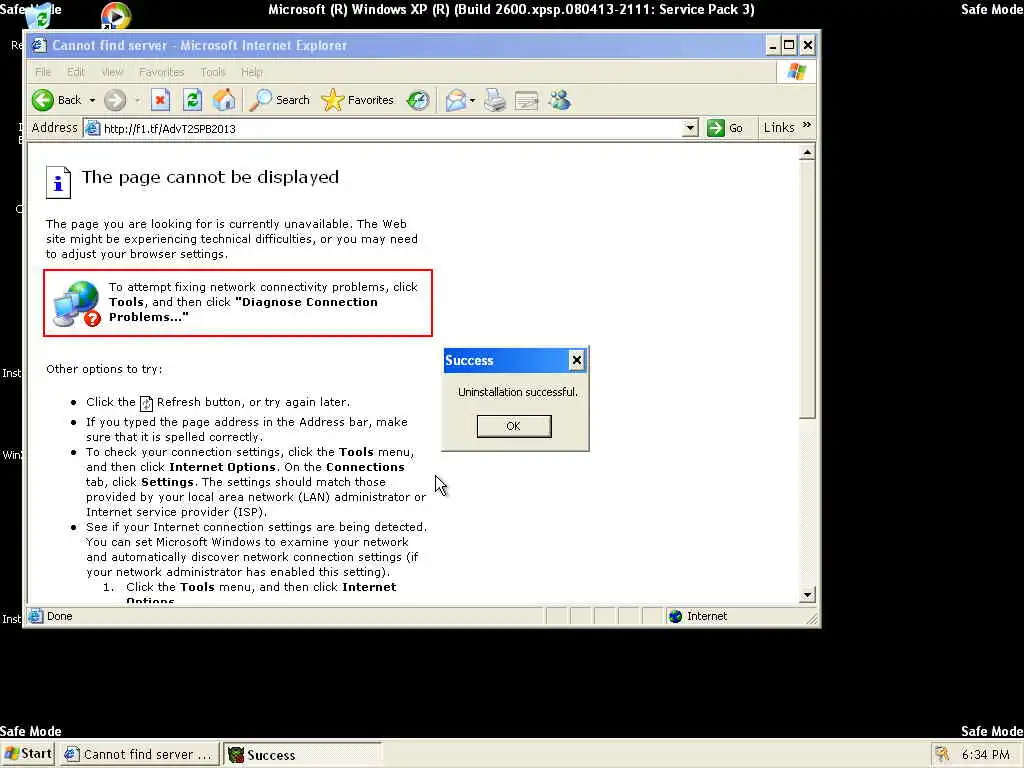The image size is (1024, 768).
Task: Click the 6:34 PM clock
Action: 985,754
